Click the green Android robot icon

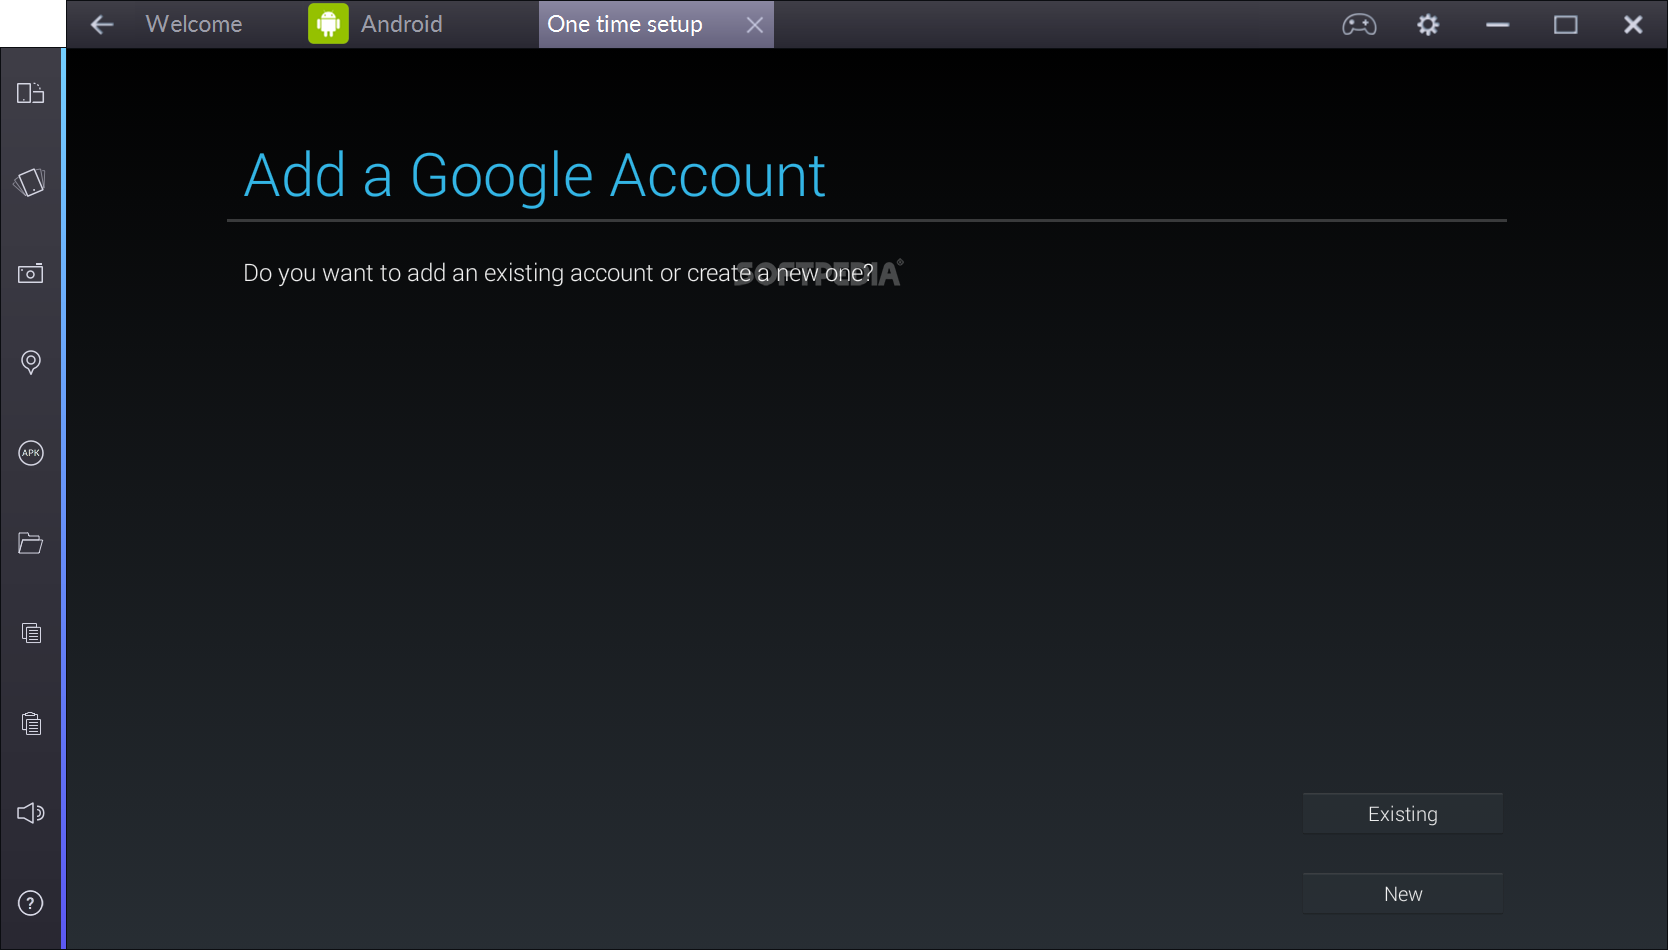click(x=328, y=24)
